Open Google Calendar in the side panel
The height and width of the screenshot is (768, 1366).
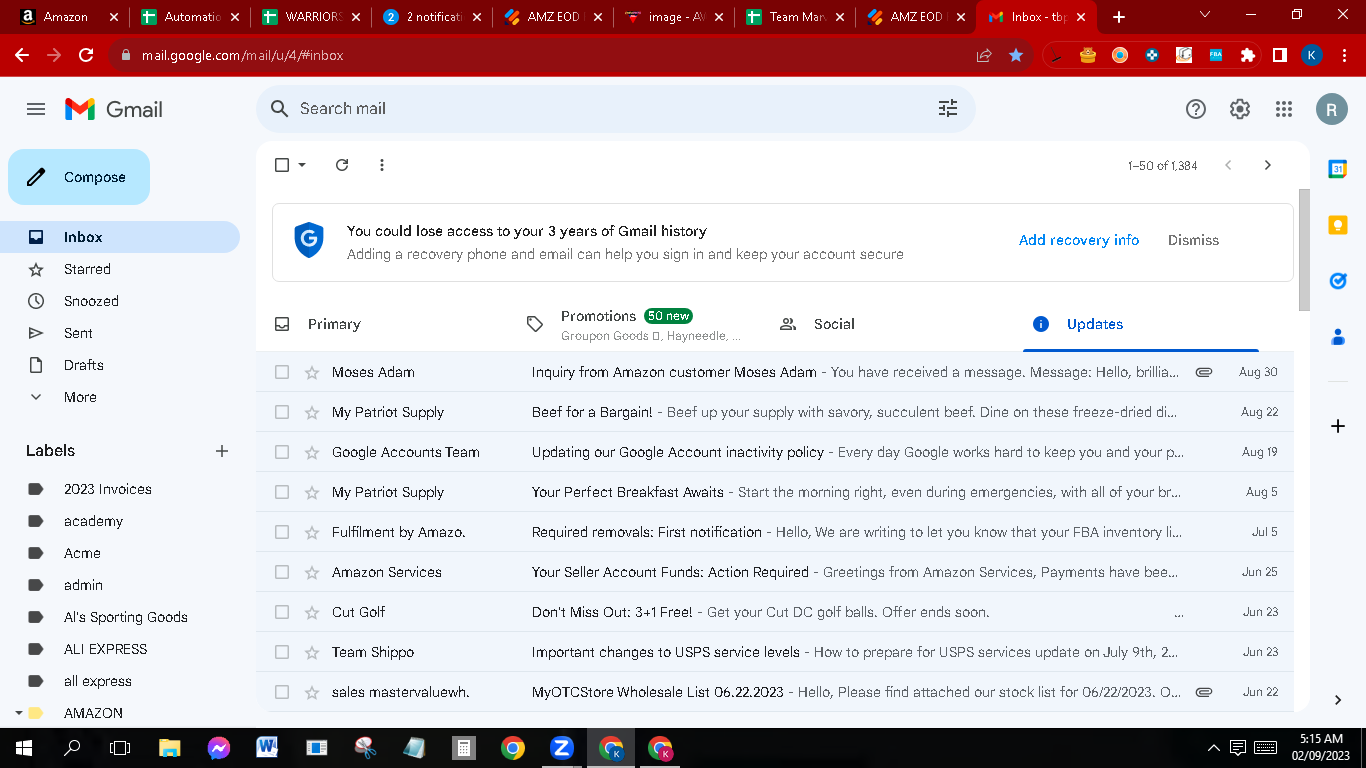1338,169
